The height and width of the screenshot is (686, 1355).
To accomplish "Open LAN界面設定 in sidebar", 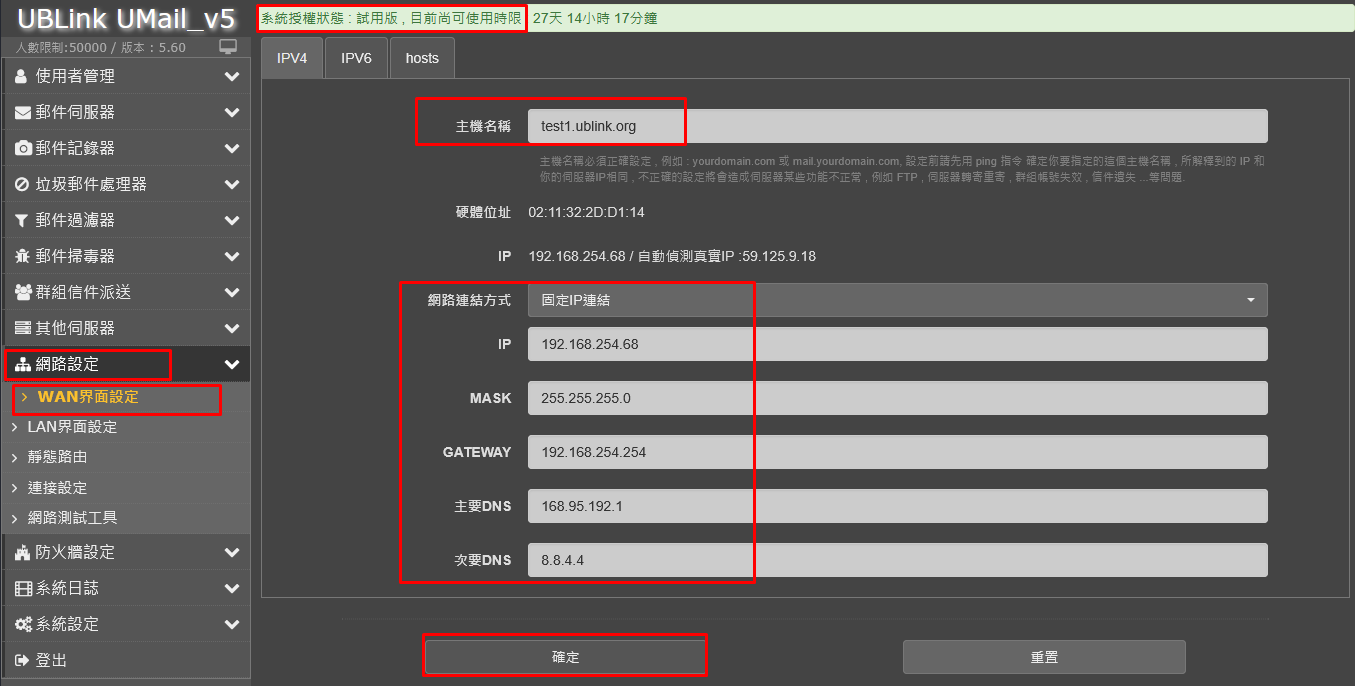I will point(72,427).
